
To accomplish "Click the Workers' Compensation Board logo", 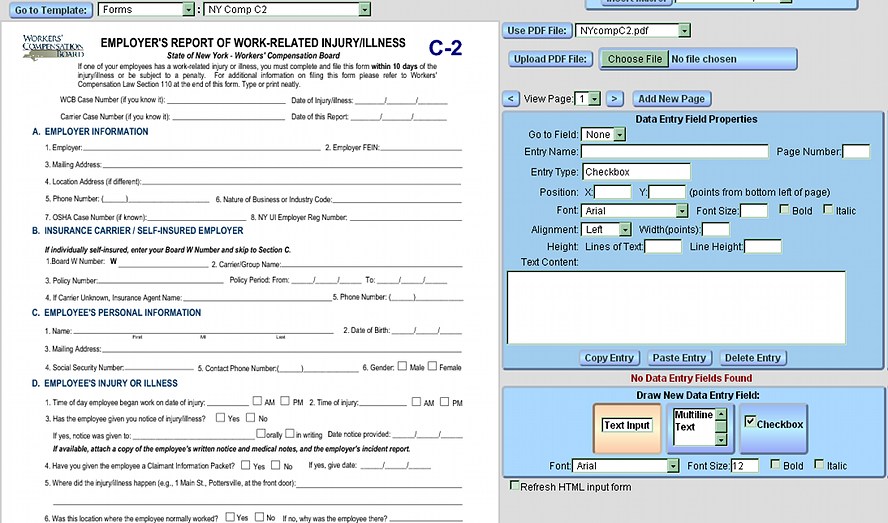I will point(53,47).
